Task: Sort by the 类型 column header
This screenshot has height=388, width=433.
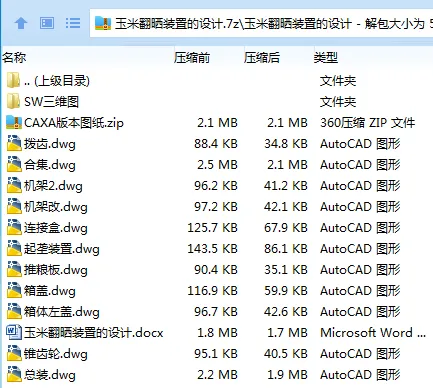Action: pyautogui.click(x=326, y=58)
